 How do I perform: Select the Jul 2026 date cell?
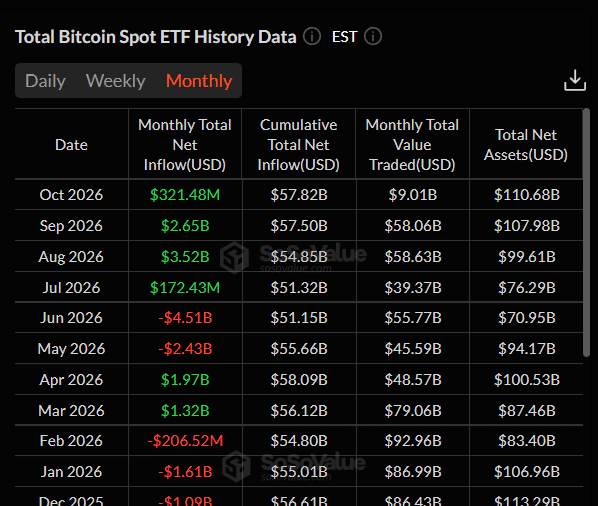point(71,288)
